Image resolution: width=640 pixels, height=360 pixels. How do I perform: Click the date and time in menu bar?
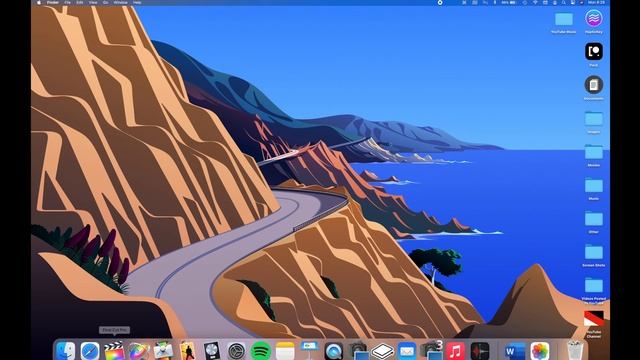coord(596,2)
